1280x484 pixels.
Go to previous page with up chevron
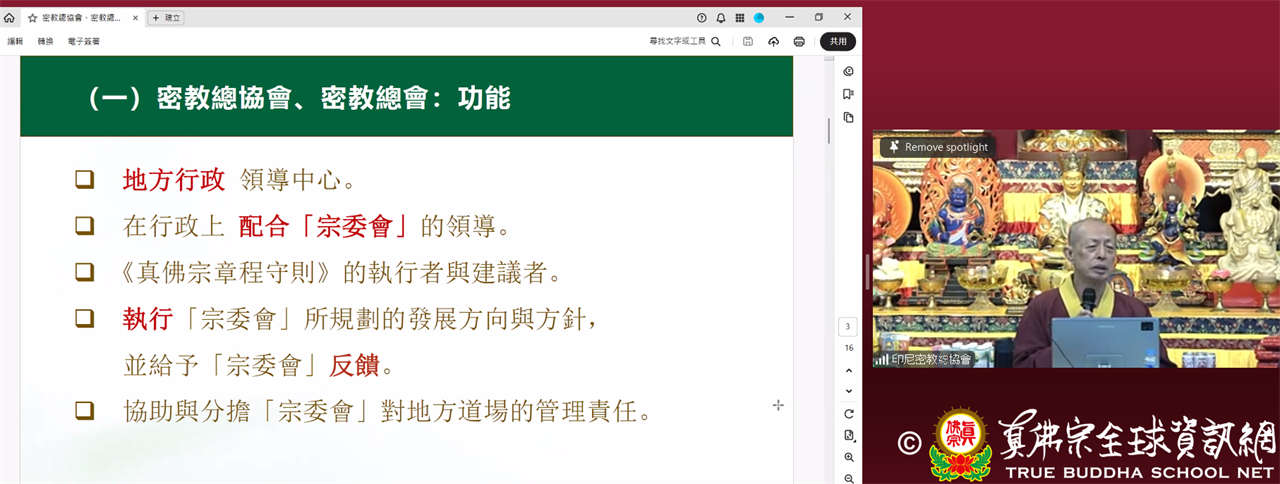pos(849,370)
